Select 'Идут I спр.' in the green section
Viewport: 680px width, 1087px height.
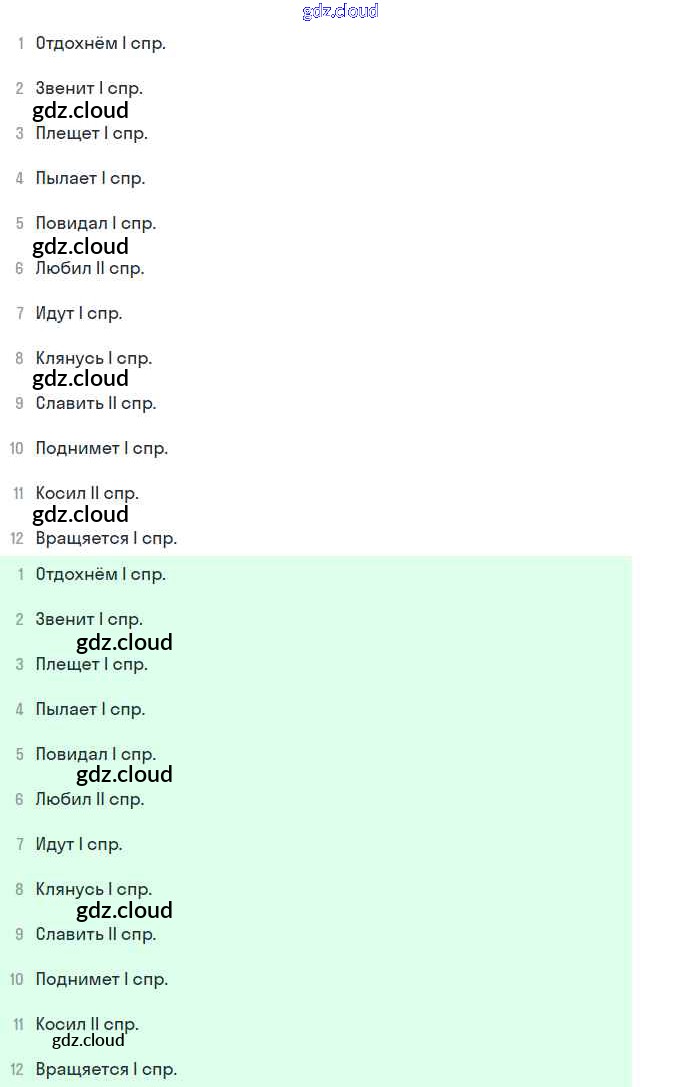point(79,844)
